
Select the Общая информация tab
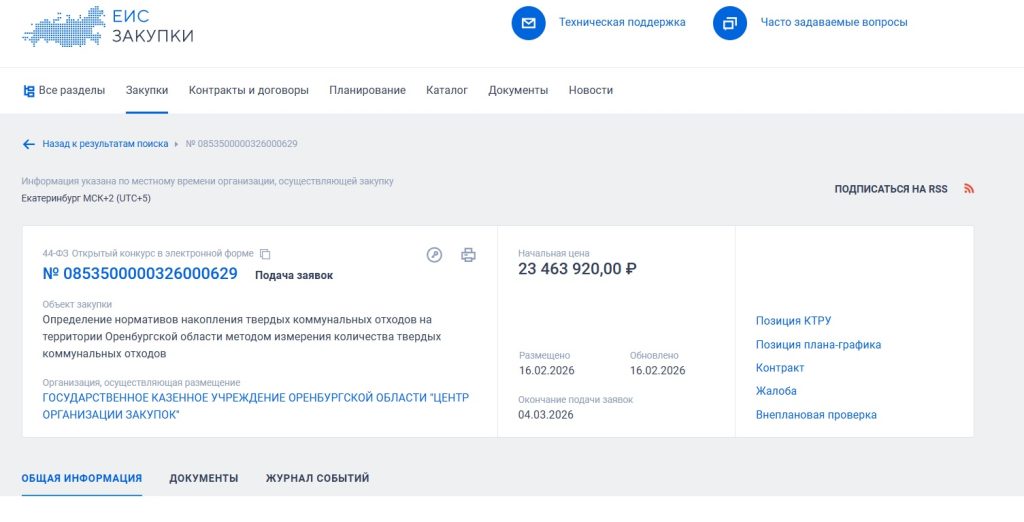coord(82,478)
